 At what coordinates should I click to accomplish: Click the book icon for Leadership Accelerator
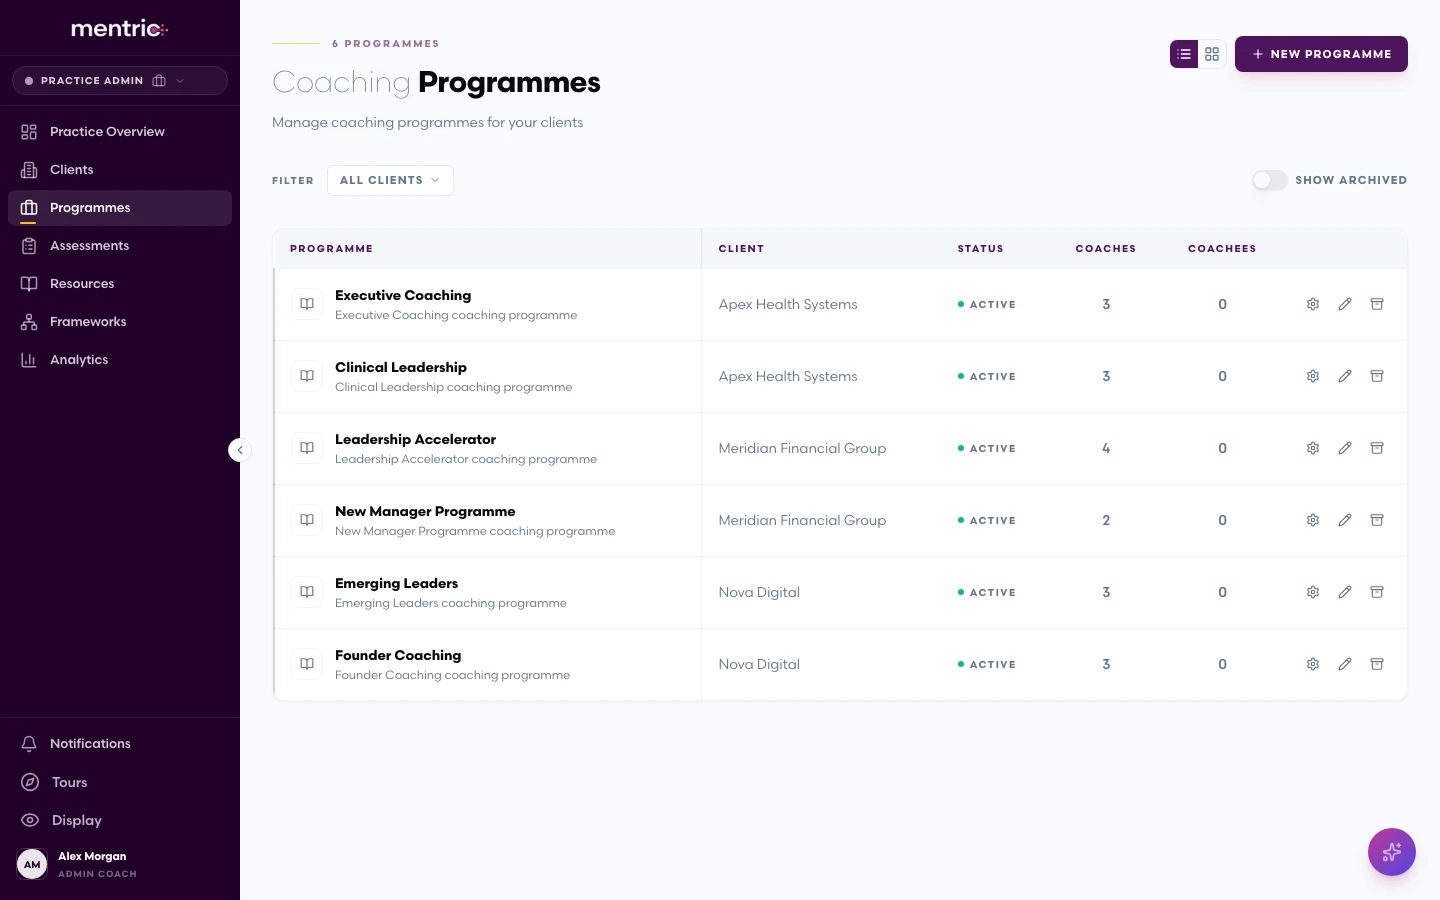(307, 448)
